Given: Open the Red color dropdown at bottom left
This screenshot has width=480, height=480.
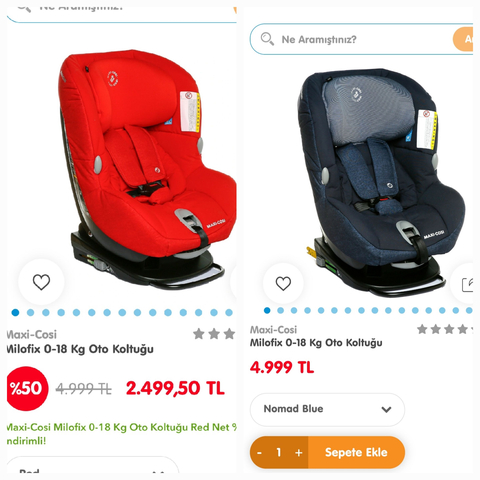Looking at the screenshot, I should pyautogui.click(x=93, y=467).
